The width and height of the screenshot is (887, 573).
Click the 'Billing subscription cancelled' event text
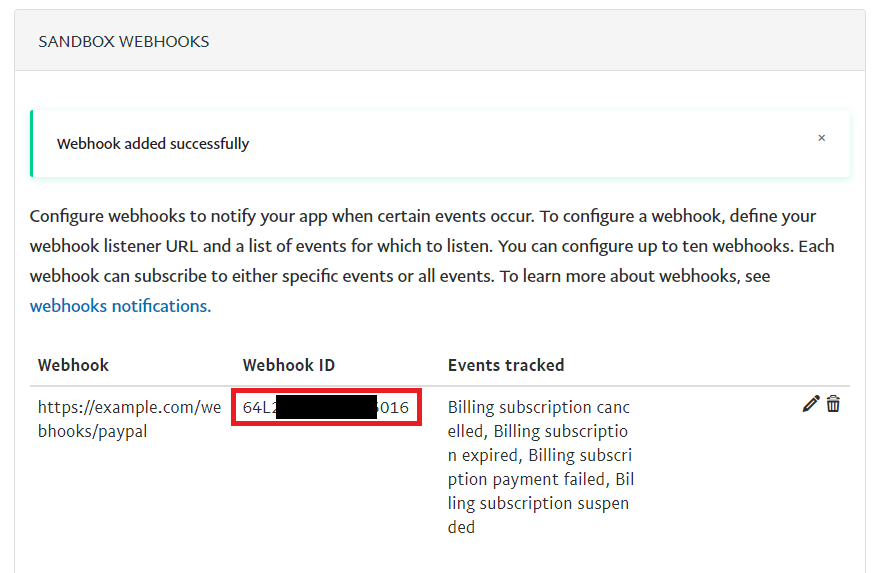pos(538,408)
